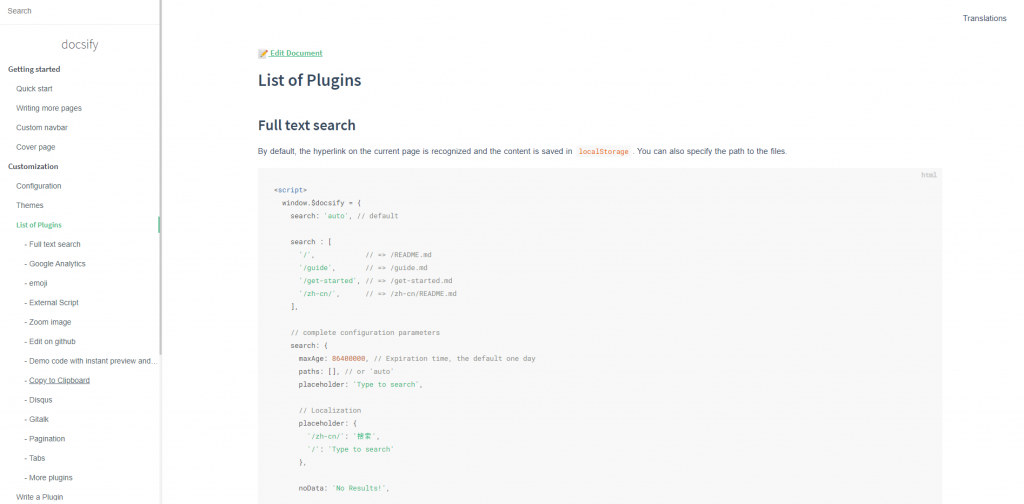Jump to the Disqus section
1024x504 pixels.
(x=40, y=399)
